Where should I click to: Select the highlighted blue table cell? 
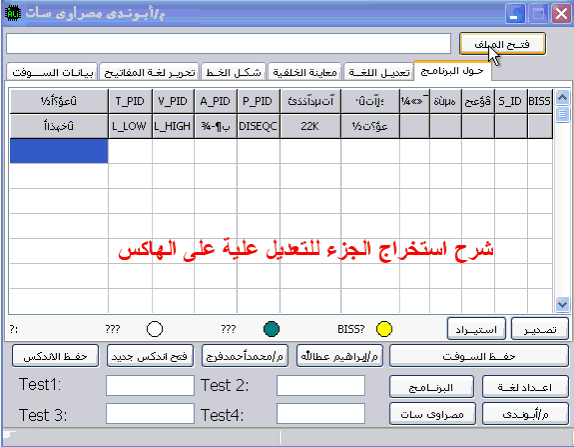coord(59,151)
